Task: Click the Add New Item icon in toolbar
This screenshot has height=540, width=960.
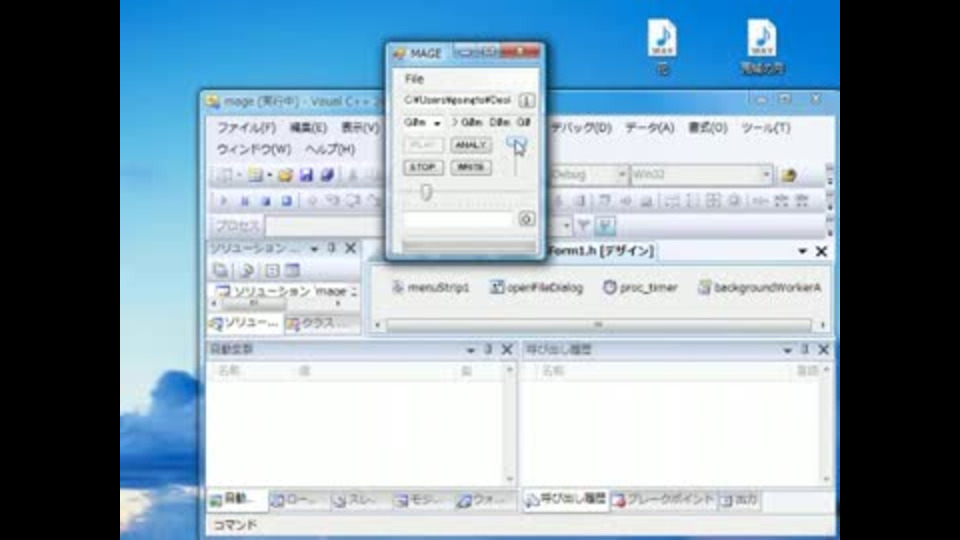Action: (255, 175)
